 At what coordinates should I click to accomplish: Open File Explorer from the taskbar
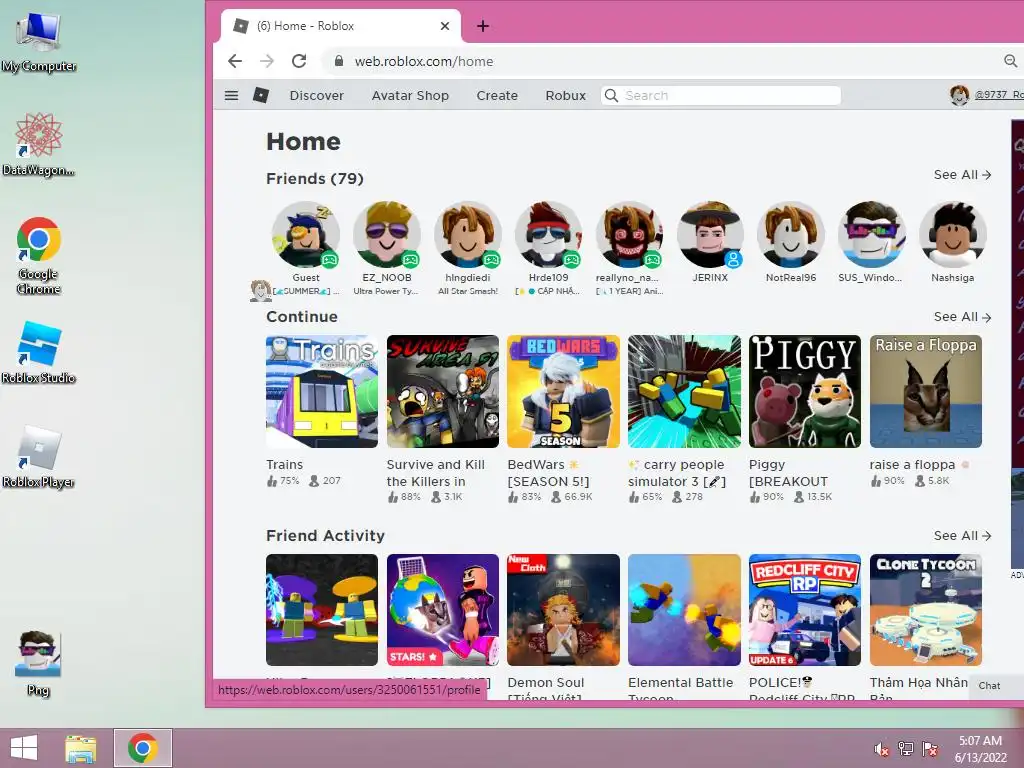tap(81, 748)
